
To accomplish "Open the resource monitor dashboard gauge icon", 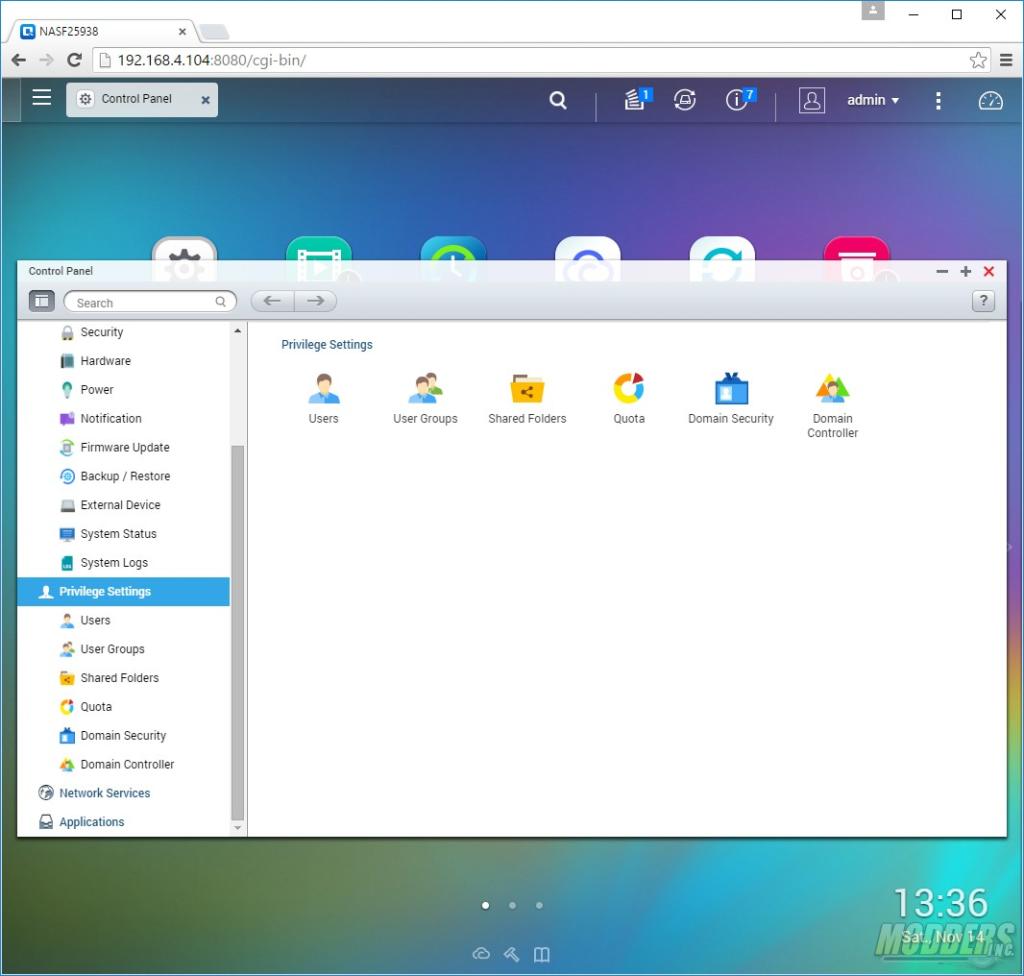I will tap(990, 100).
